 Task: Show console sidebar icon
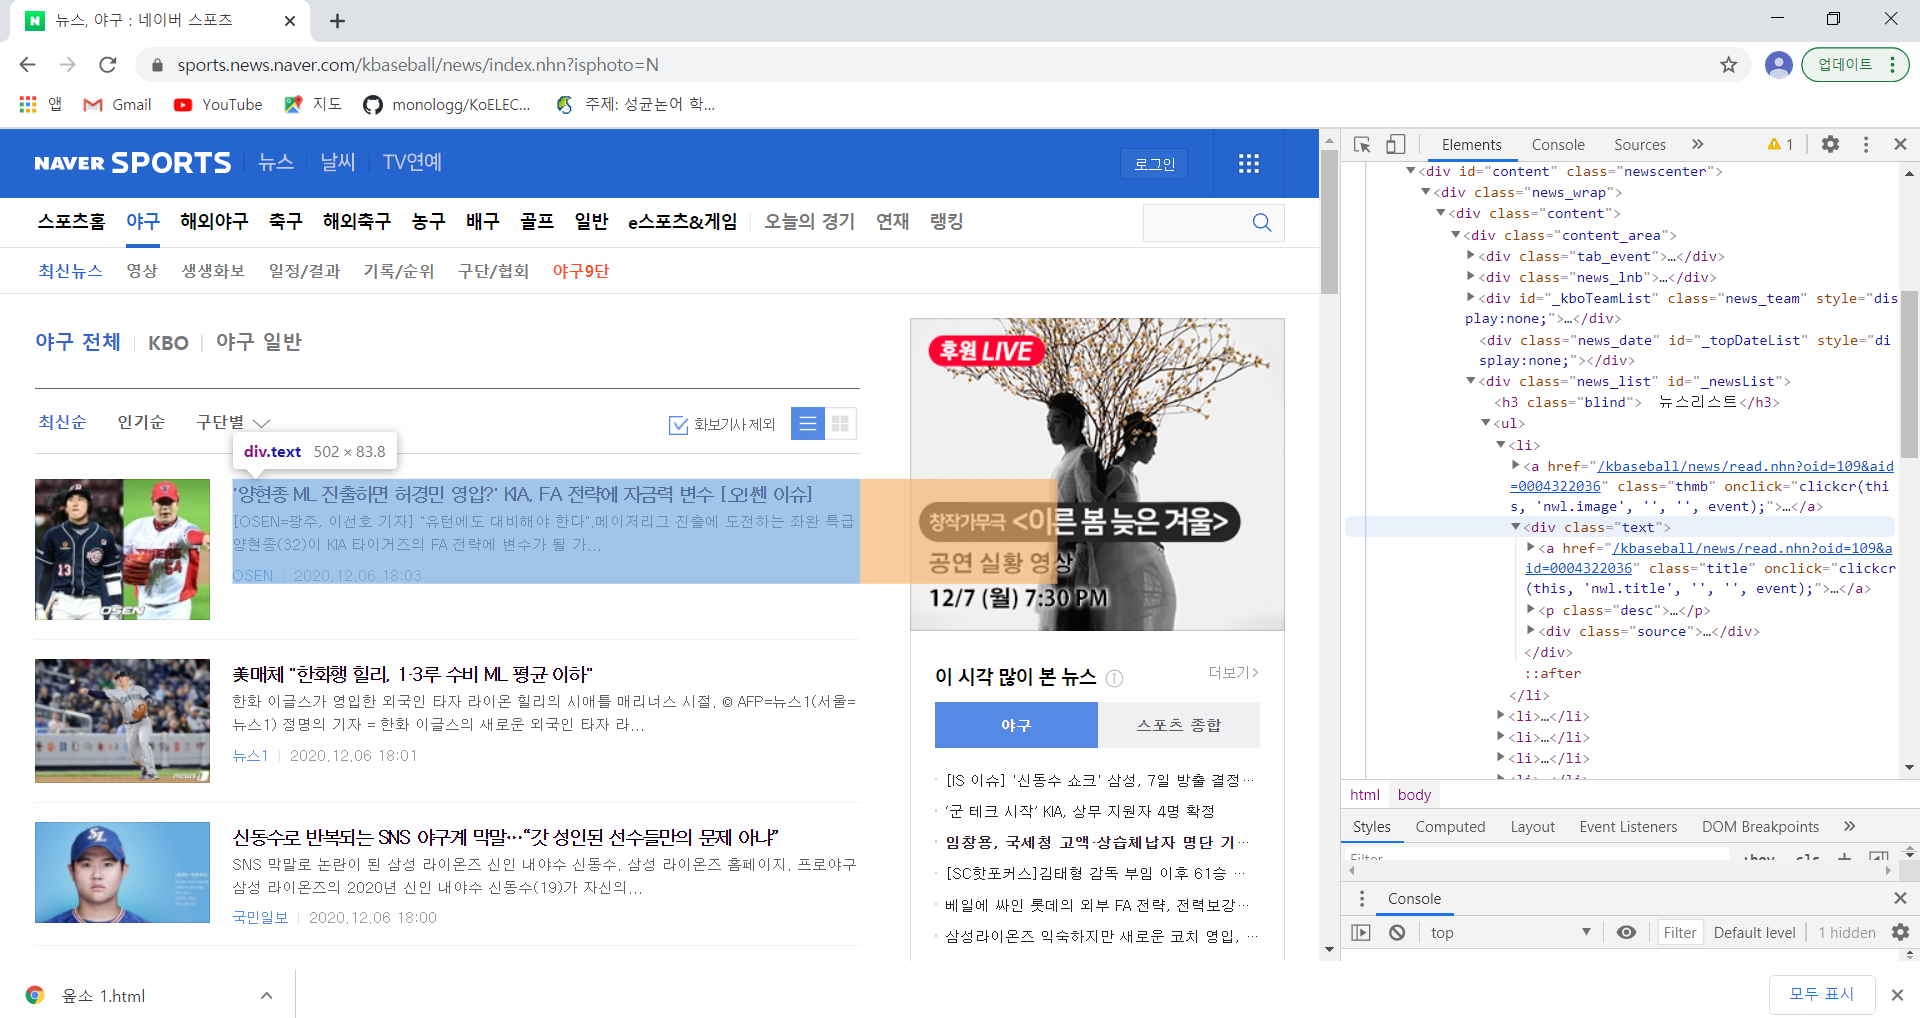tap(1361, 932)
